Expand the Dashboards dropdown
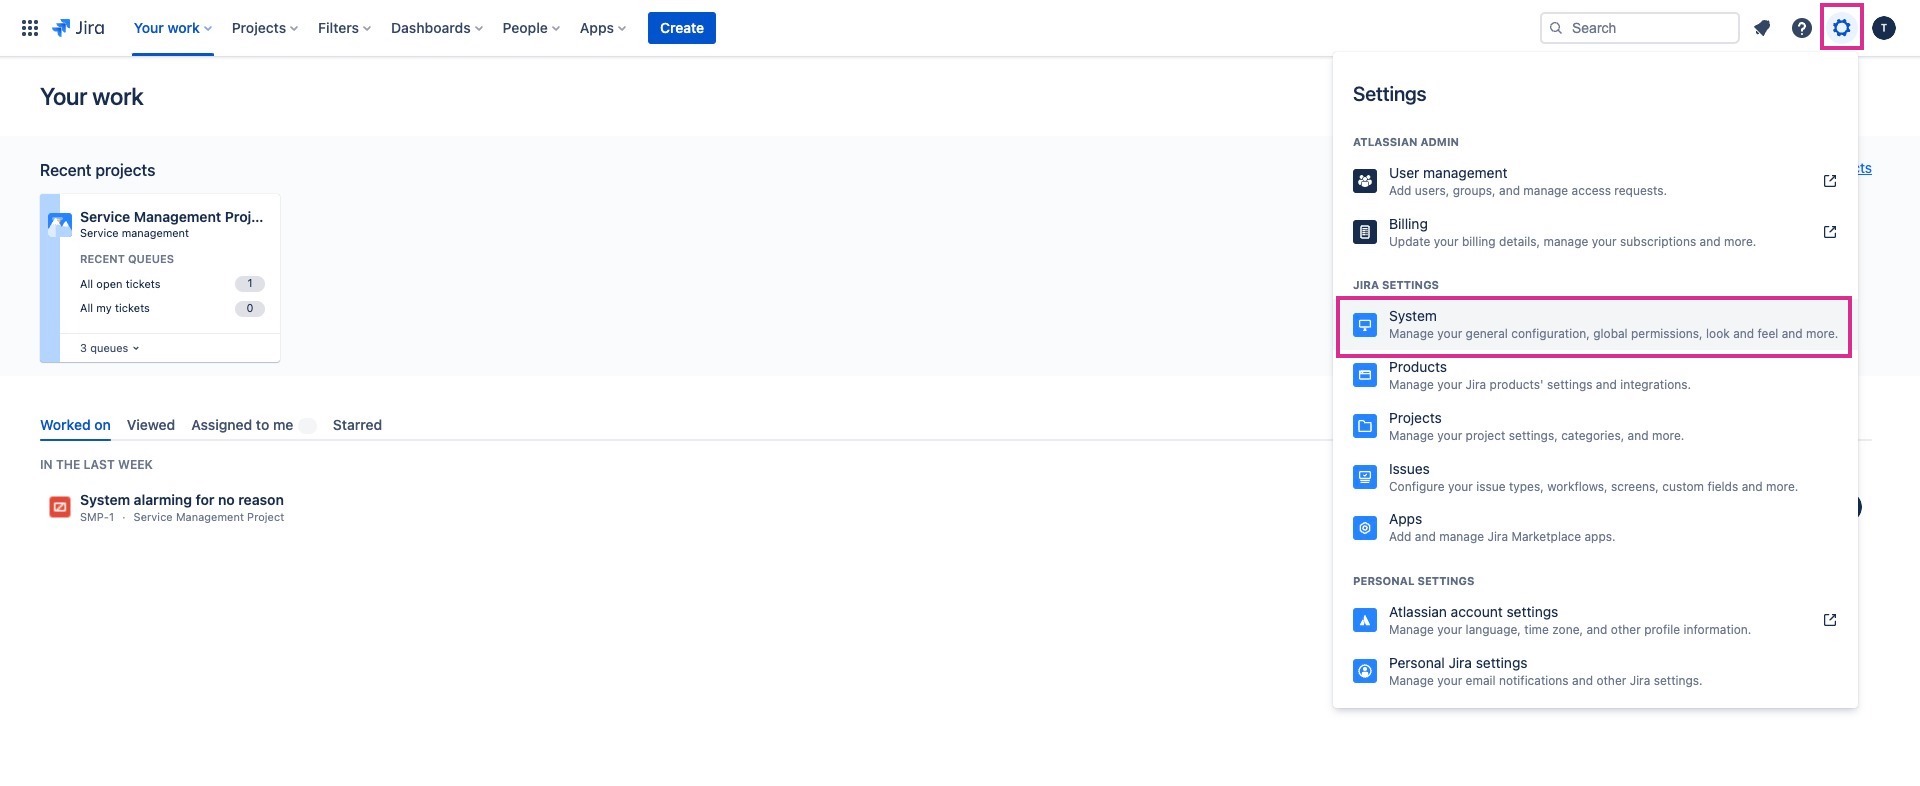This screenshot has width=1920, height=786. 437,28
